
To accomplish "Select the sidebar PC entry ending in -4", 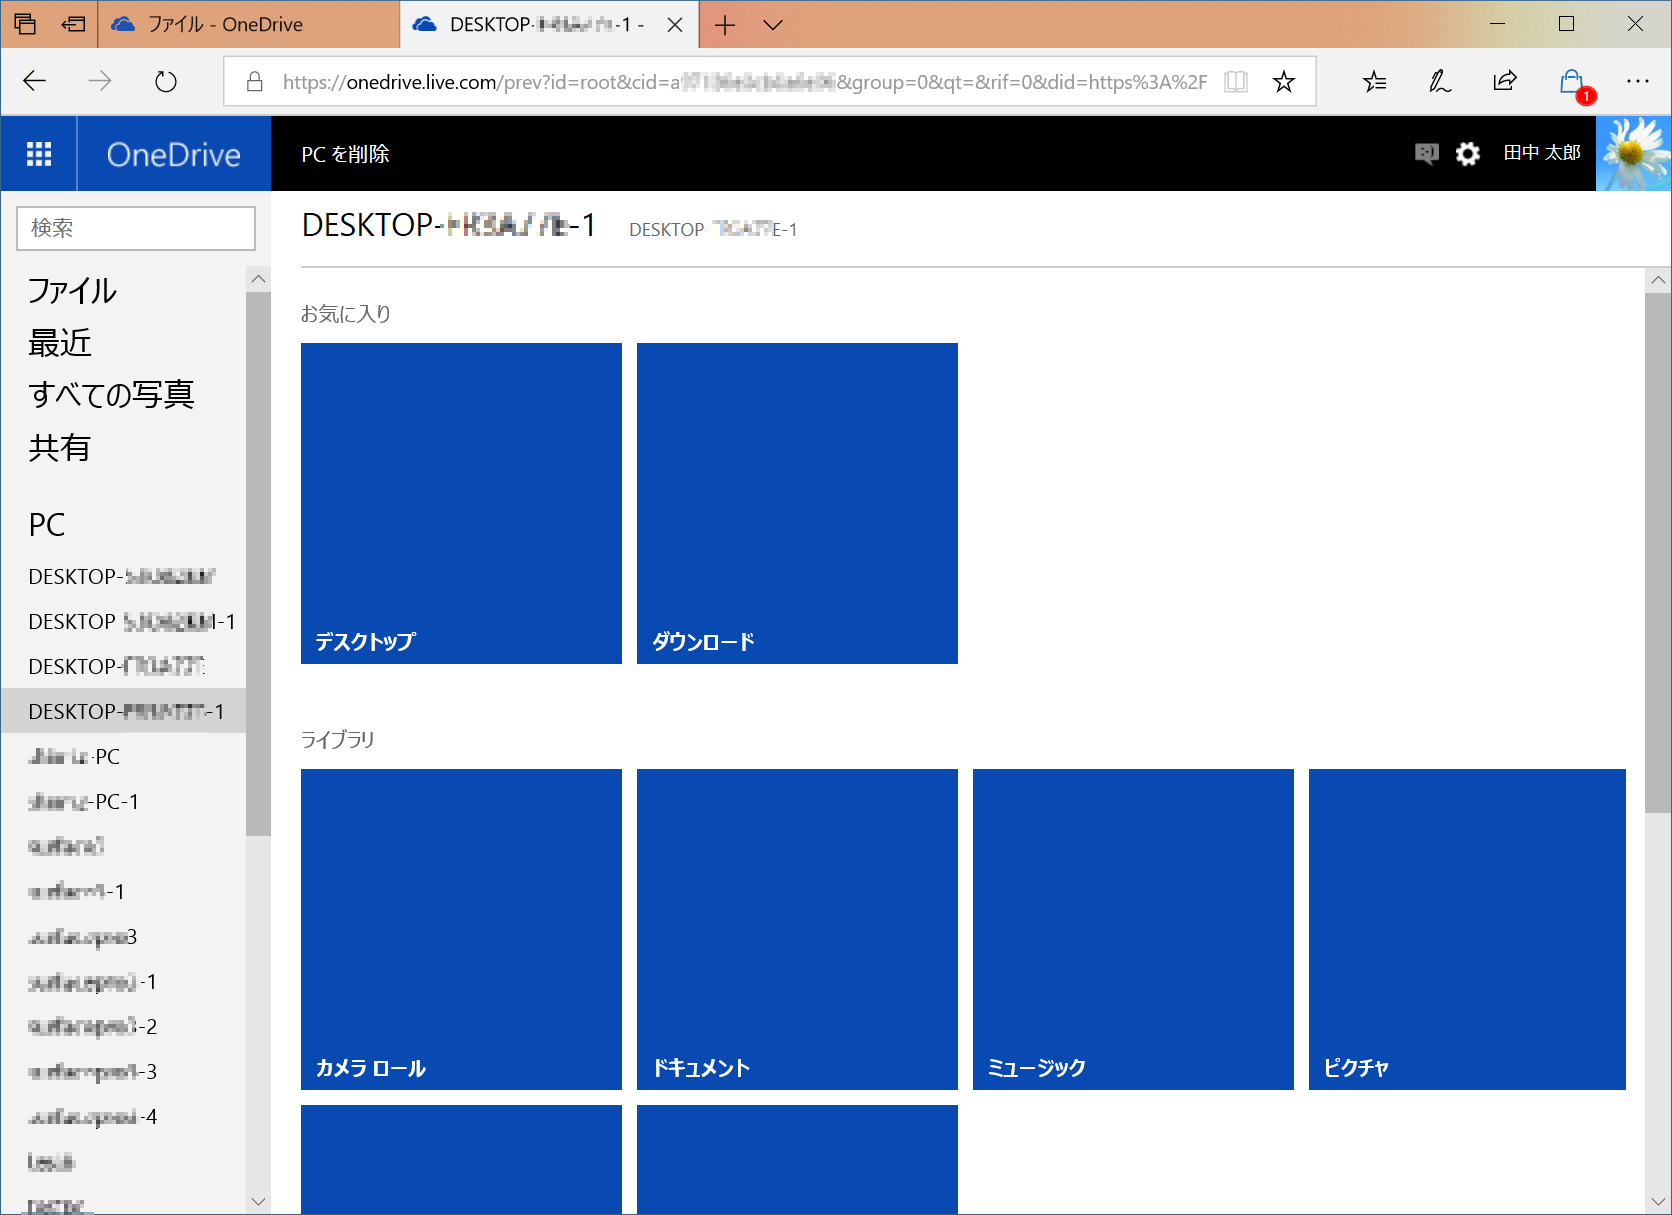I will click(x=124, y=1117).
